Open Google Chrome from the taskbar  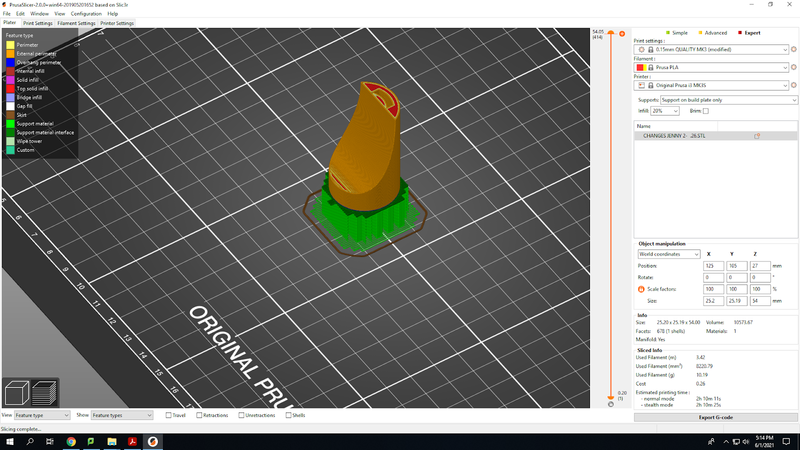71,441
